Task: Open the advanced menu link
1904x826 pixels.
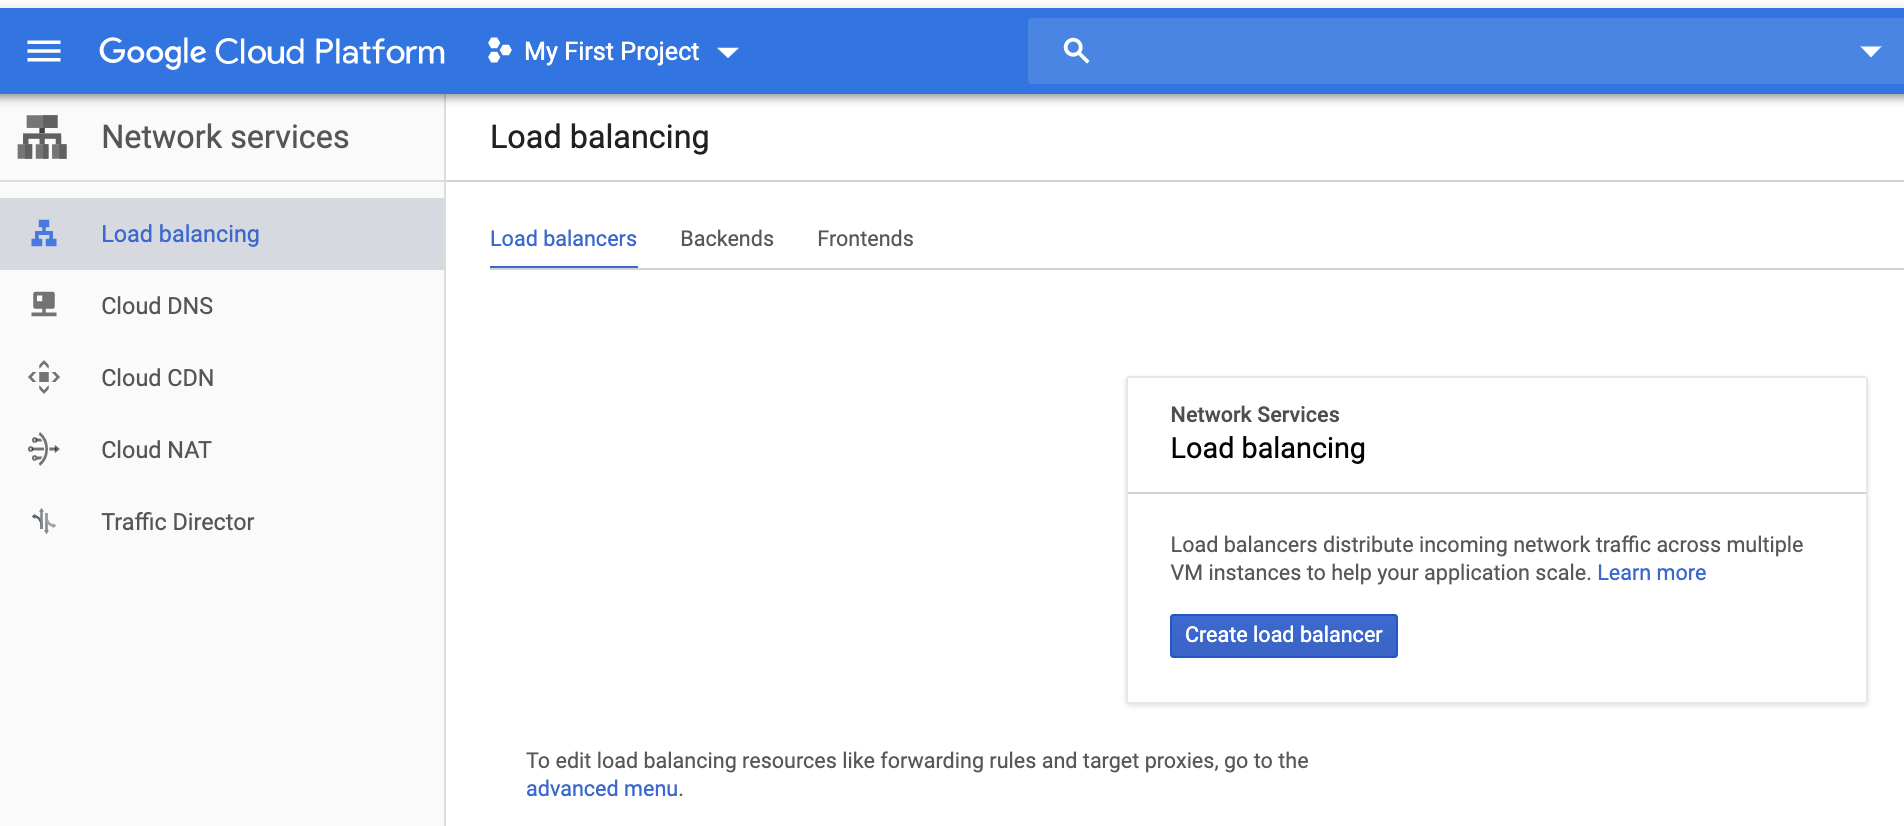Action: point(602,789)
